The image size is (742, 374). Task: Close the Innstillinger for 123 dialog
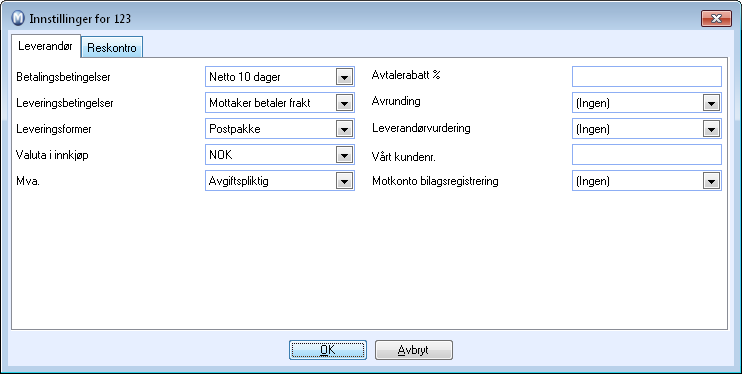click(x=716, y=18)
